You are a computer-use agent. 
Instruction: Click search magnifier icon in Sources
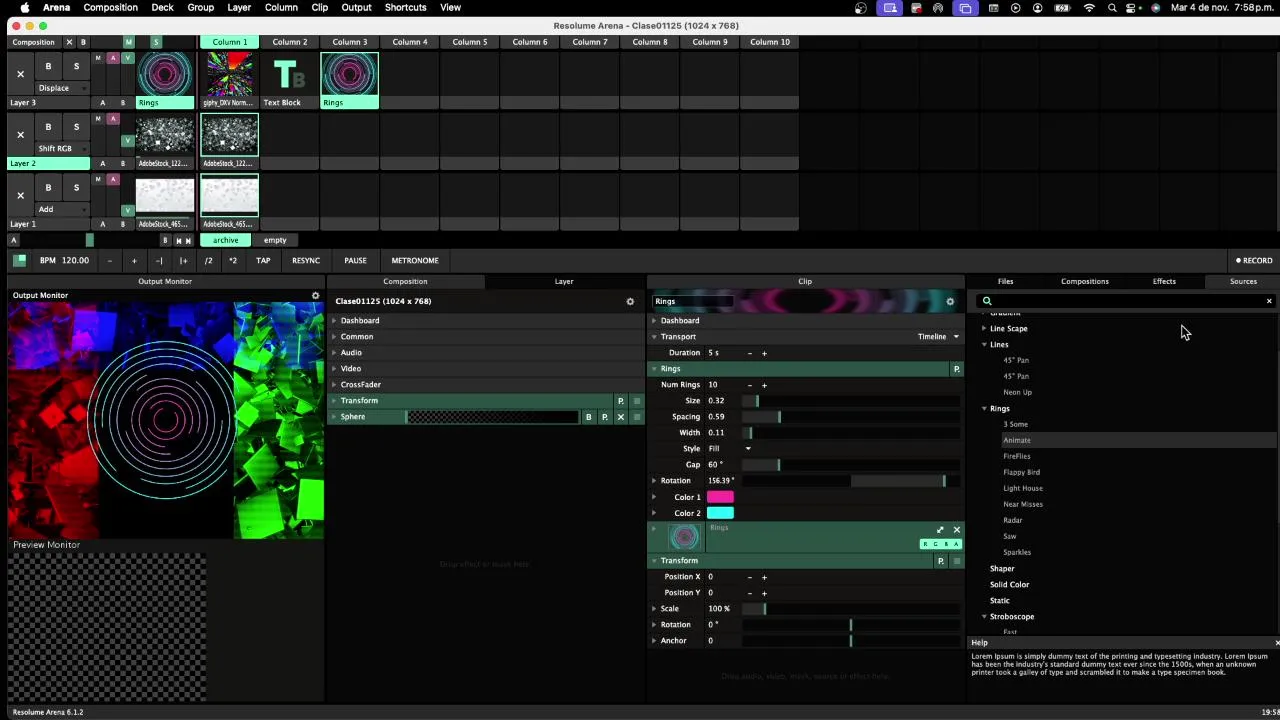click(986, 301)
